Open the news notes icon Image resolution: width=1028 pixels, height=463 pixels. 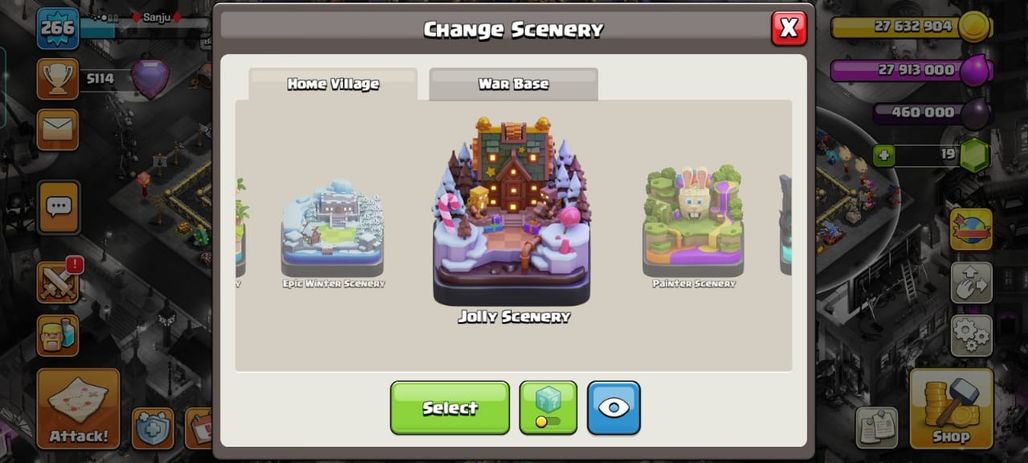(877, 428)
